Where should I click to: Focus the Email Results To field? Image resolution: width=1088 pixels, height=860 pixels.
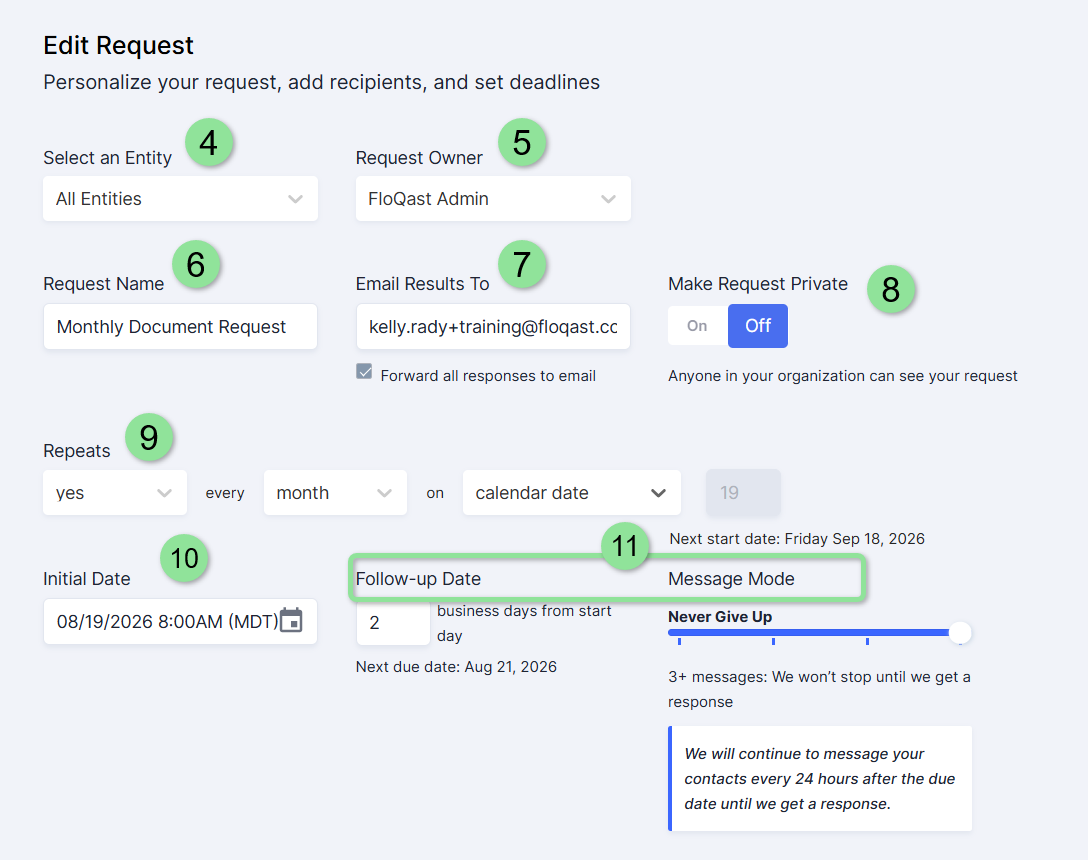tap(493, 326)
